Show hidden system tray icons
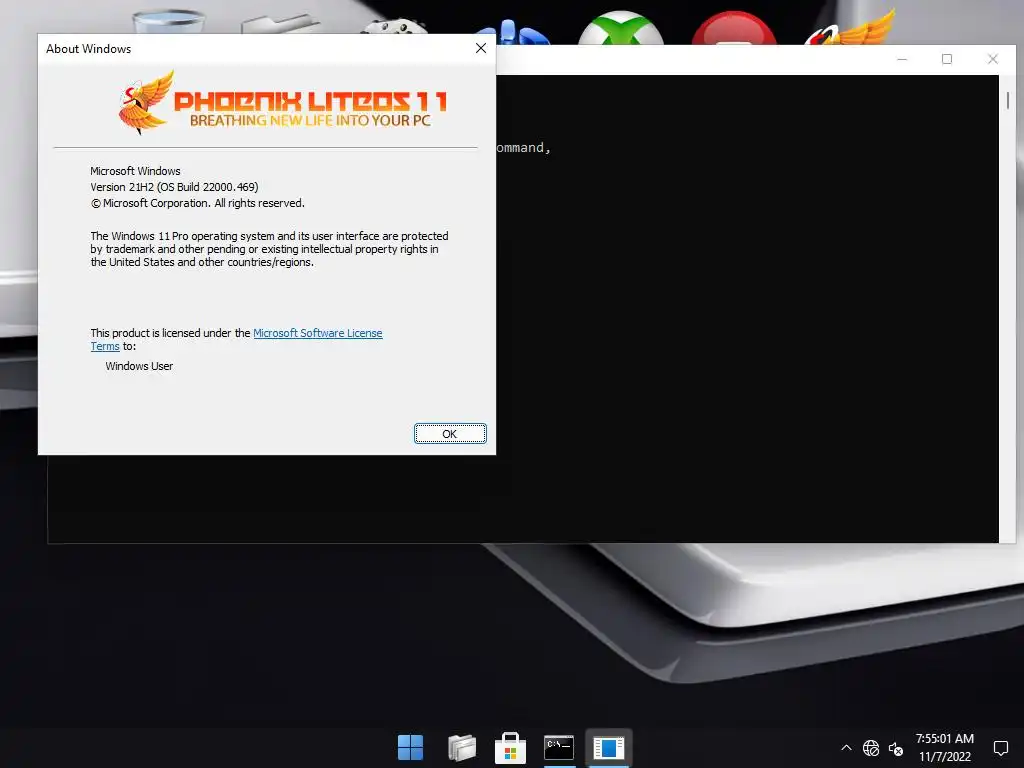 tap(846, 748)
